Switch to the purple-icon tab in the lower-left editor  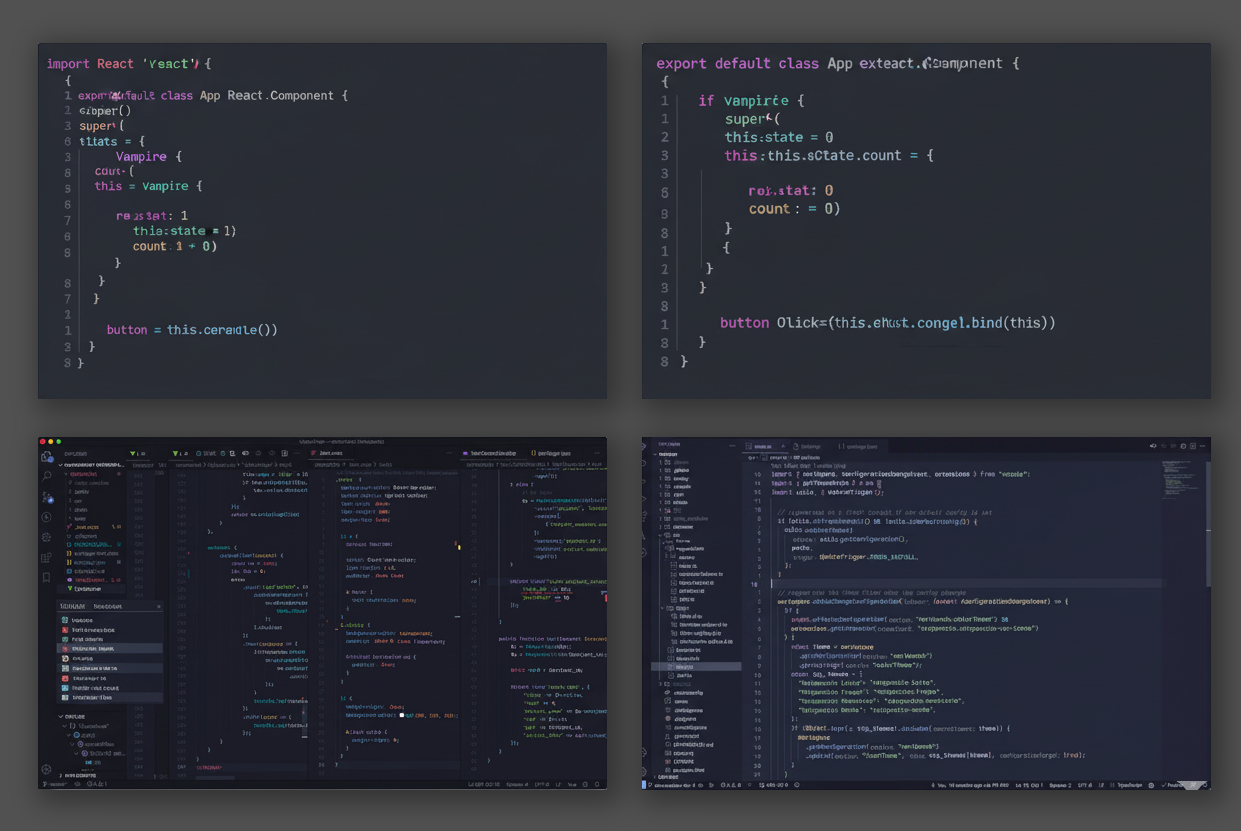pyautogui.click(x=491, y=453)
